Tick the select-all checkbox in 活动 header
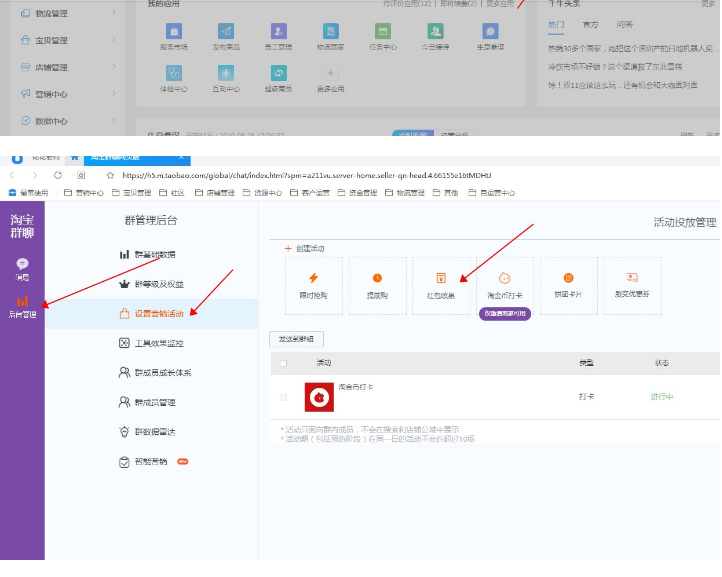 tap(284, 363)
